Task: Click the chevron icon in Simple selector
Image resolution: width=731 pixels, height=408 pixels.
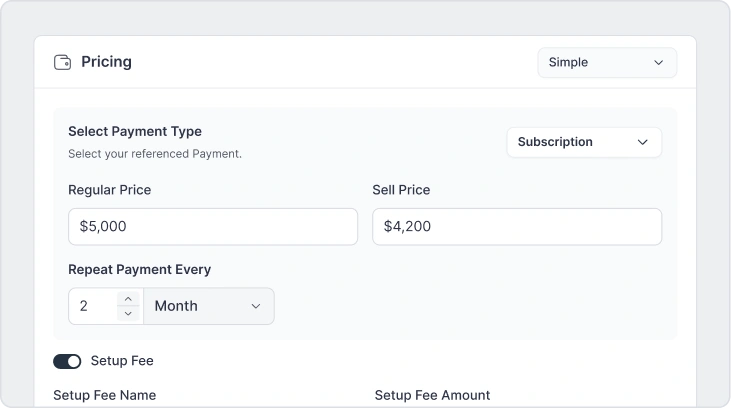Action: tap(658, 62)
